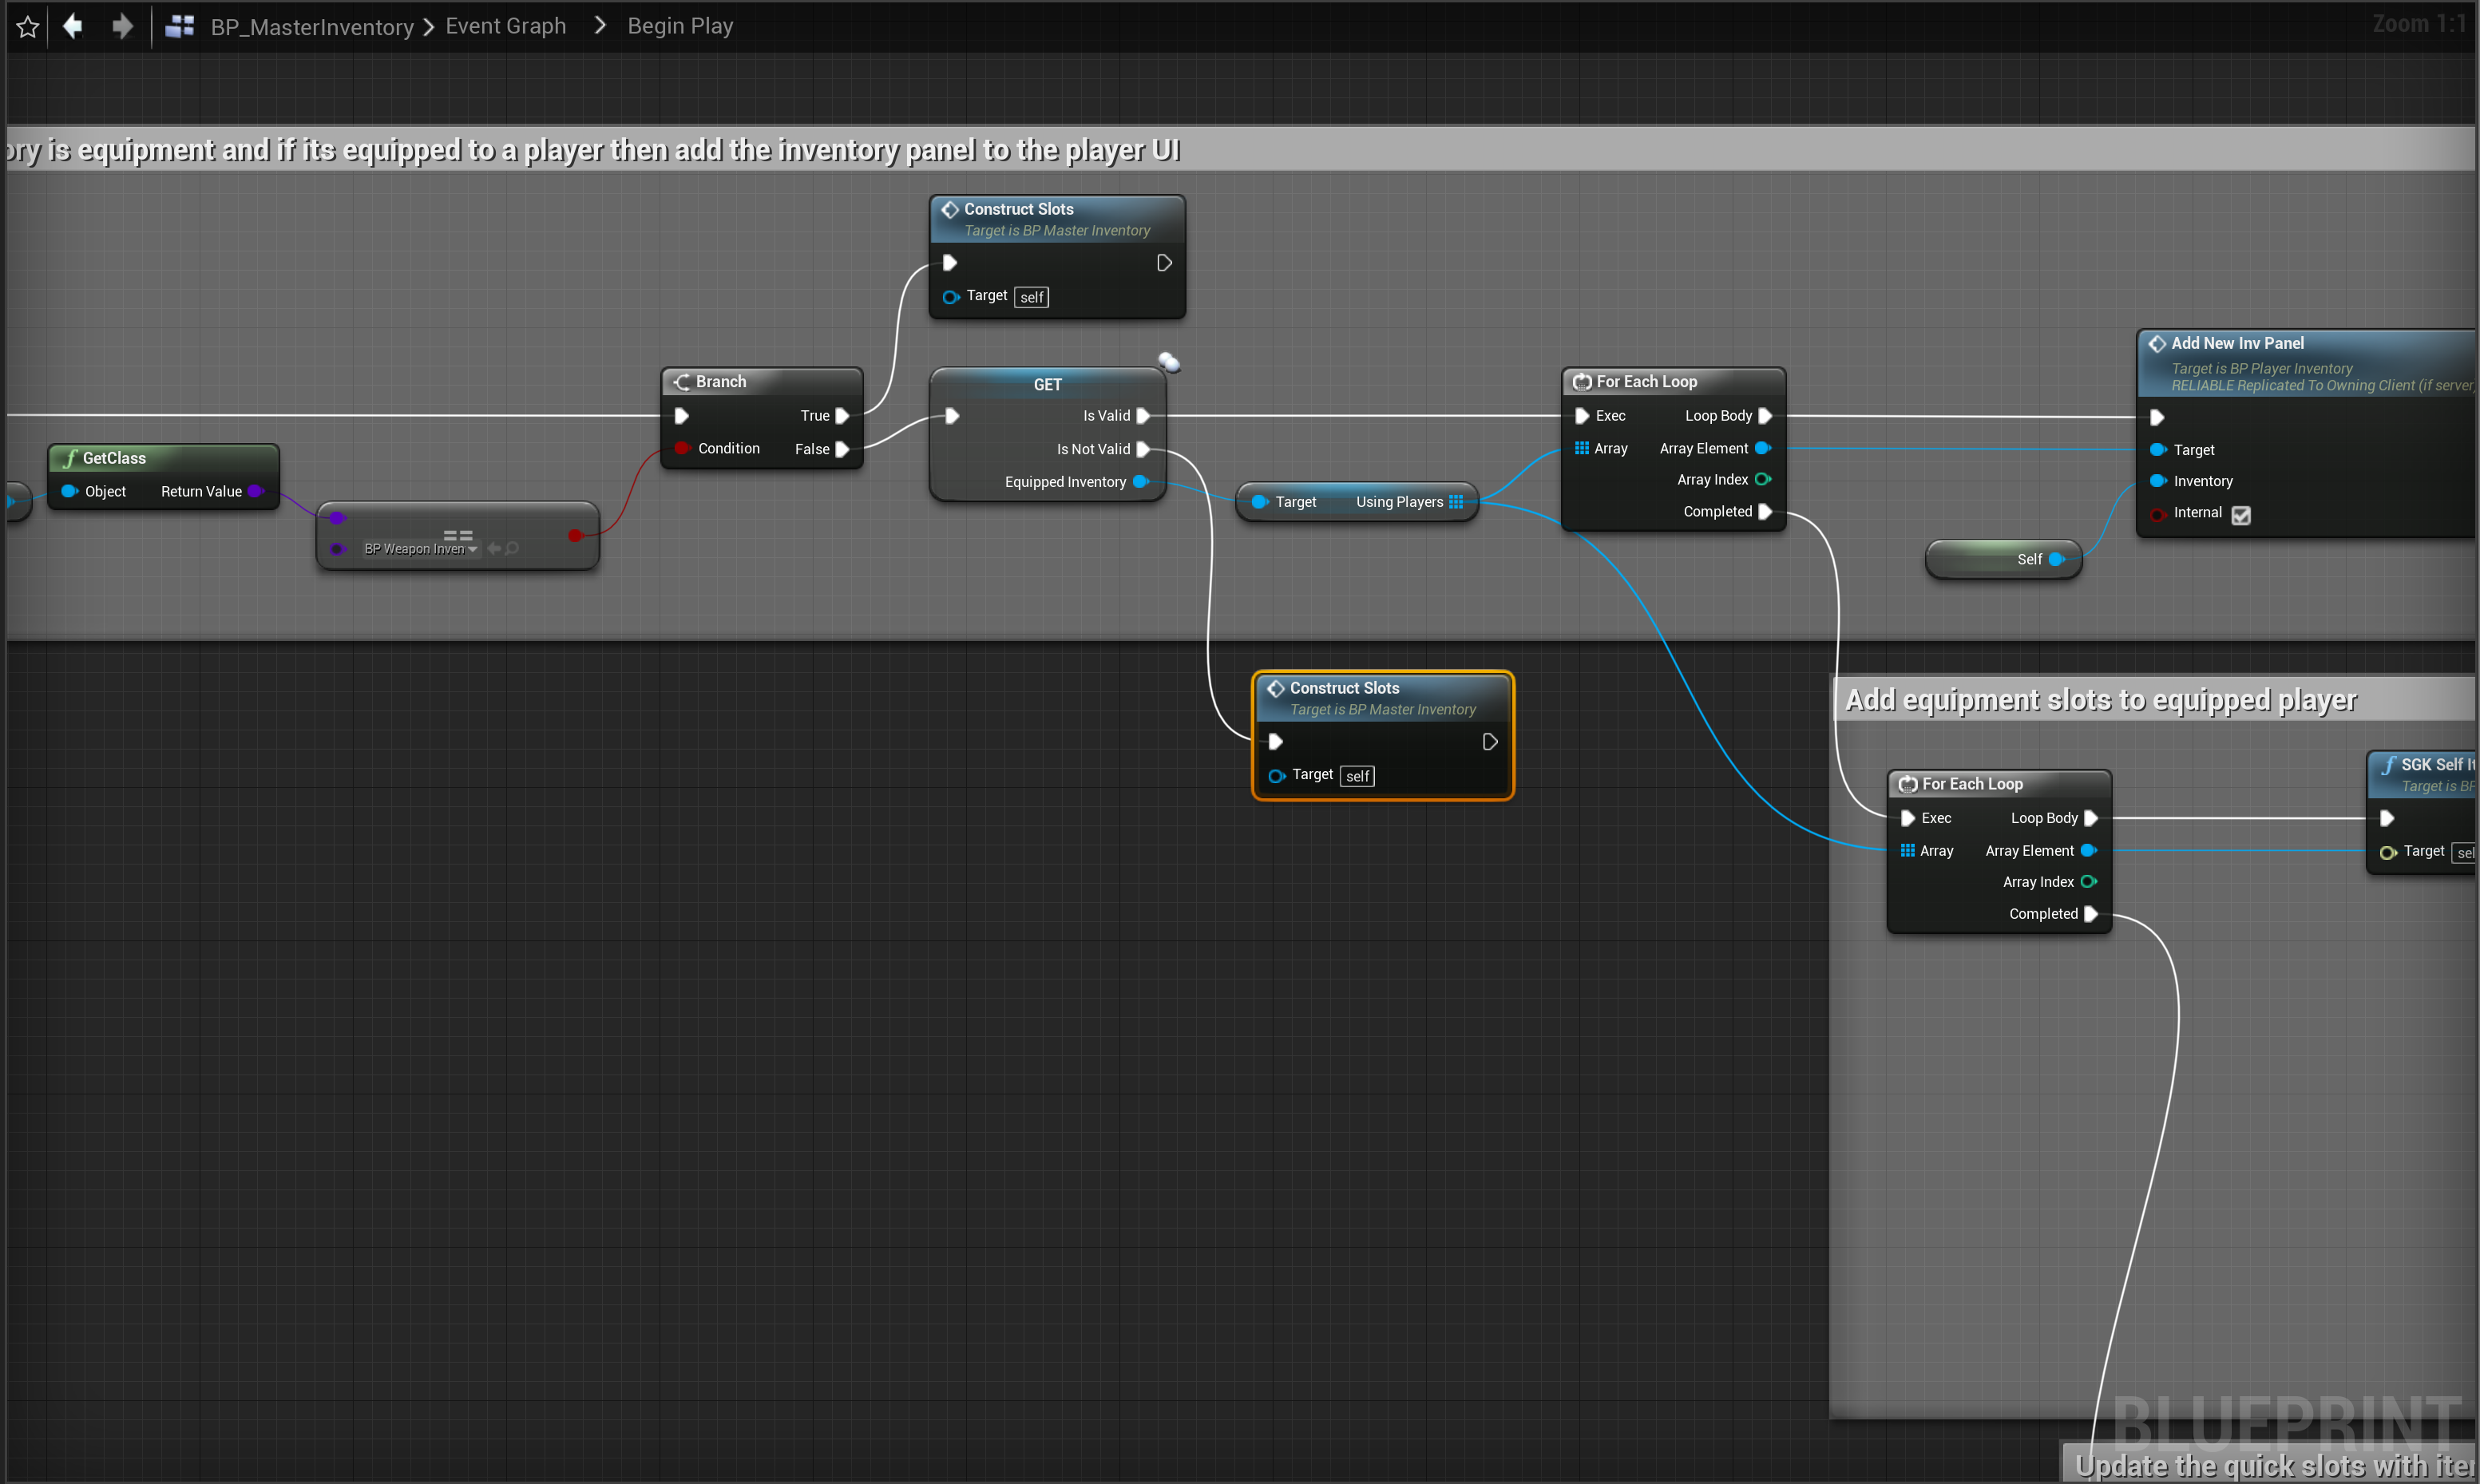Click red boolean output pin on equals node
The width and height of the screenshot is (2480, 1484).
tap(575, 535)
